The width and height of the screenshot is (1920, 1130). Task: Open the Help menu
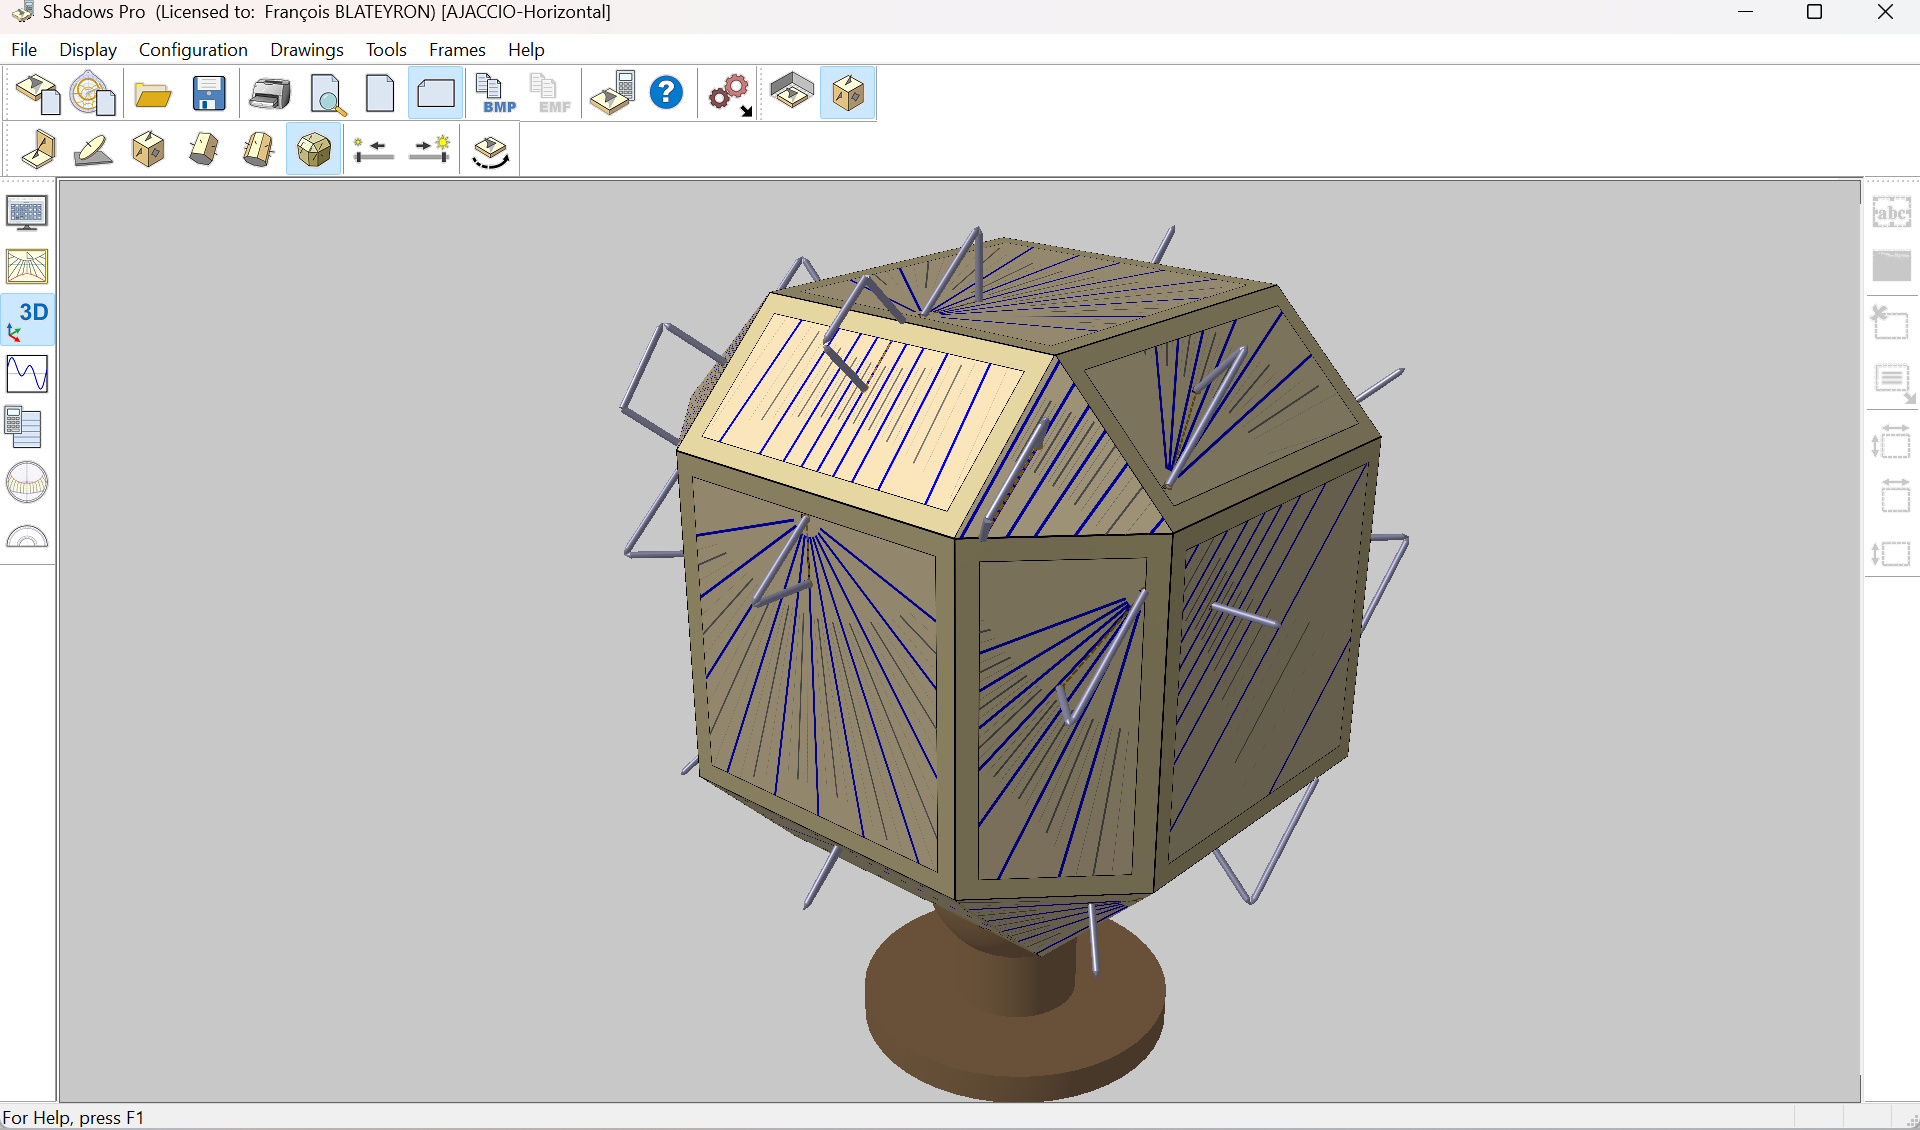point(526,50)
